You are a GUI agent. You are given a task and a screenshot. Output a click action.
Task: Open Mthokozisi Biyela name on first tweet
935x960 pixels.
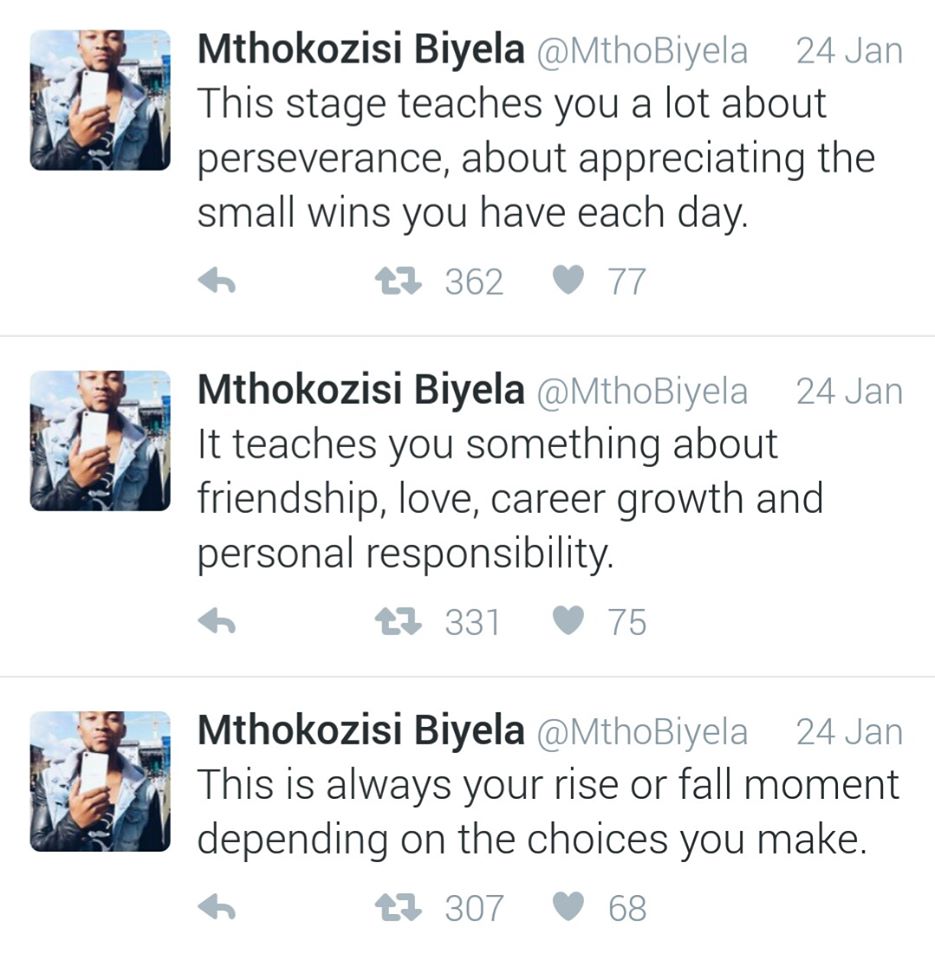[361, 49]
